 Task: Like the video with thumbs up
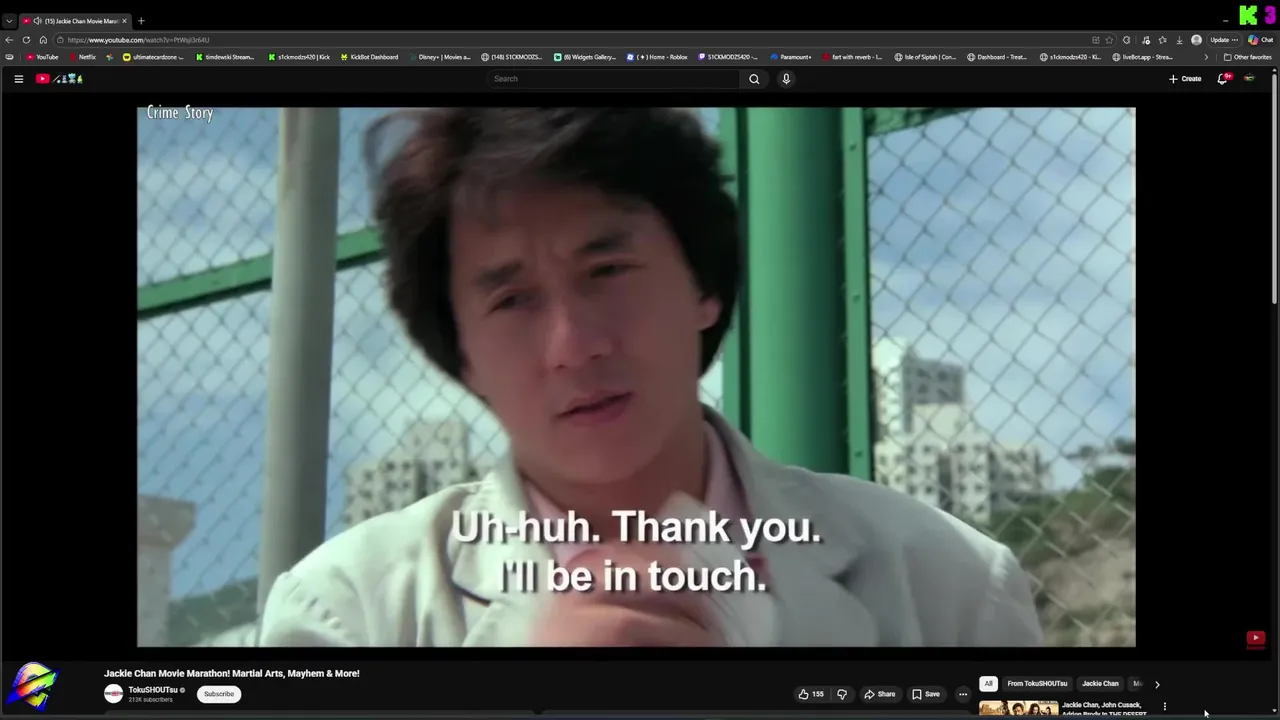pos(811,694)
